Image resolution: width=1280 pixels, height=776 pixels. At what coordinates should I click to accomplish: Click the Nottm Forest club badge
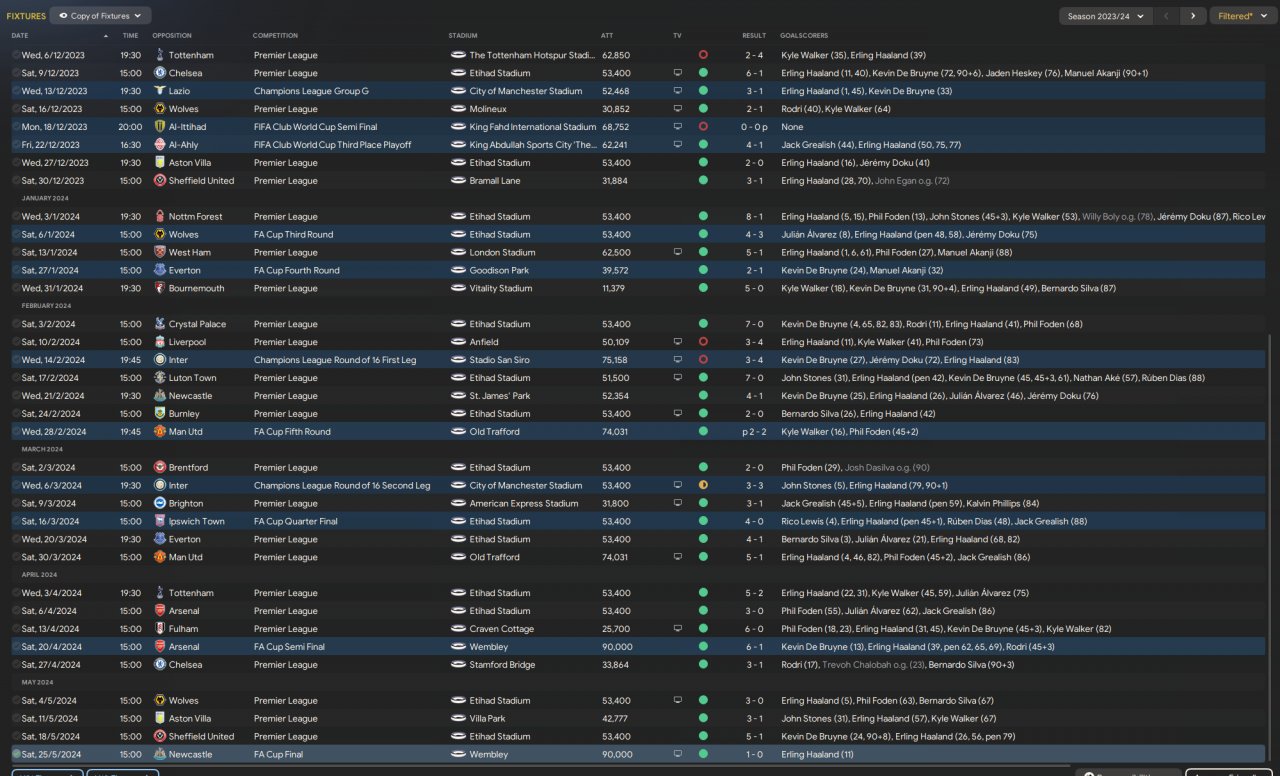[x=160, y=217]
